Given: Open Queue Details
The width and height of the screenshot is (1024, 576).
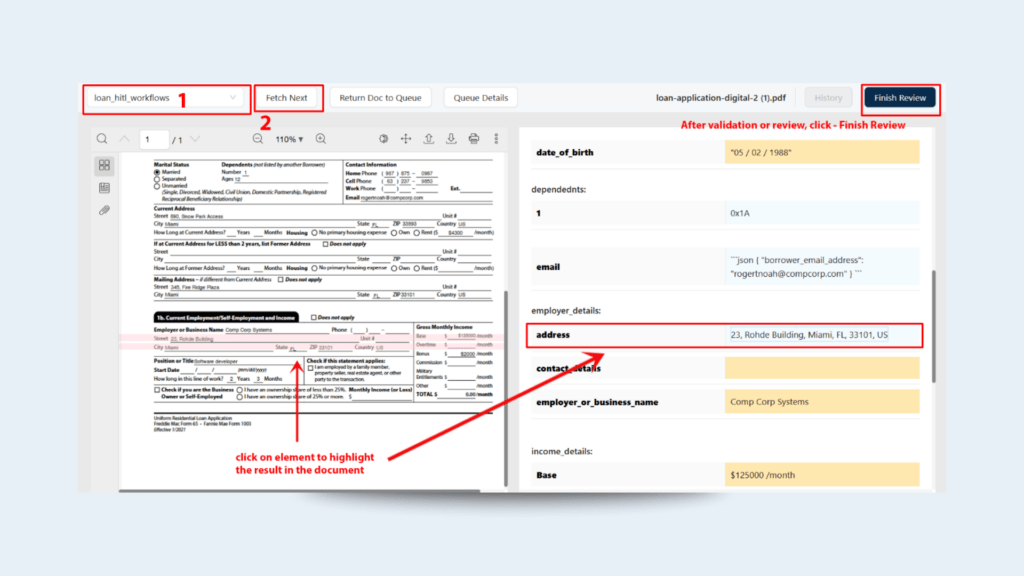Looking at the screenshot, I should coord(480,98).
